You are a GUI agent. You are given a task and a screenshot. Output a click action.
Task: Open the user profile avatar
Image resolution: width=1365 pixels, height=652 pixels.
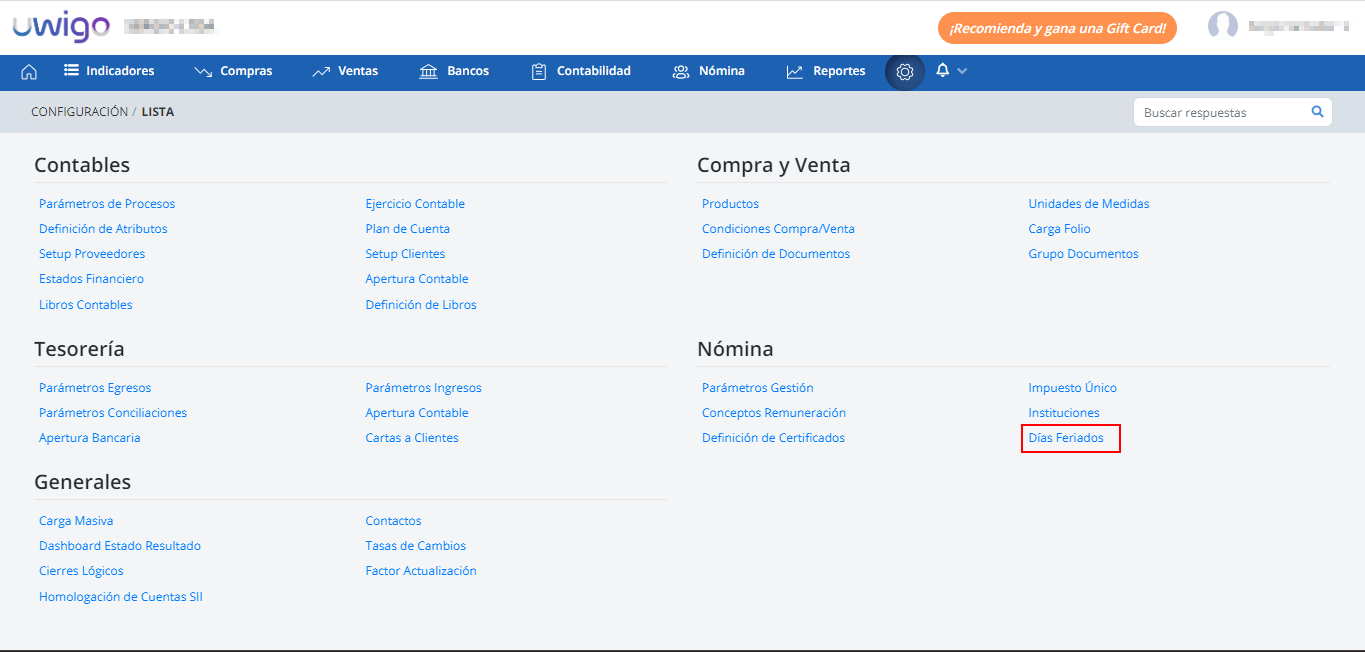1222,27
